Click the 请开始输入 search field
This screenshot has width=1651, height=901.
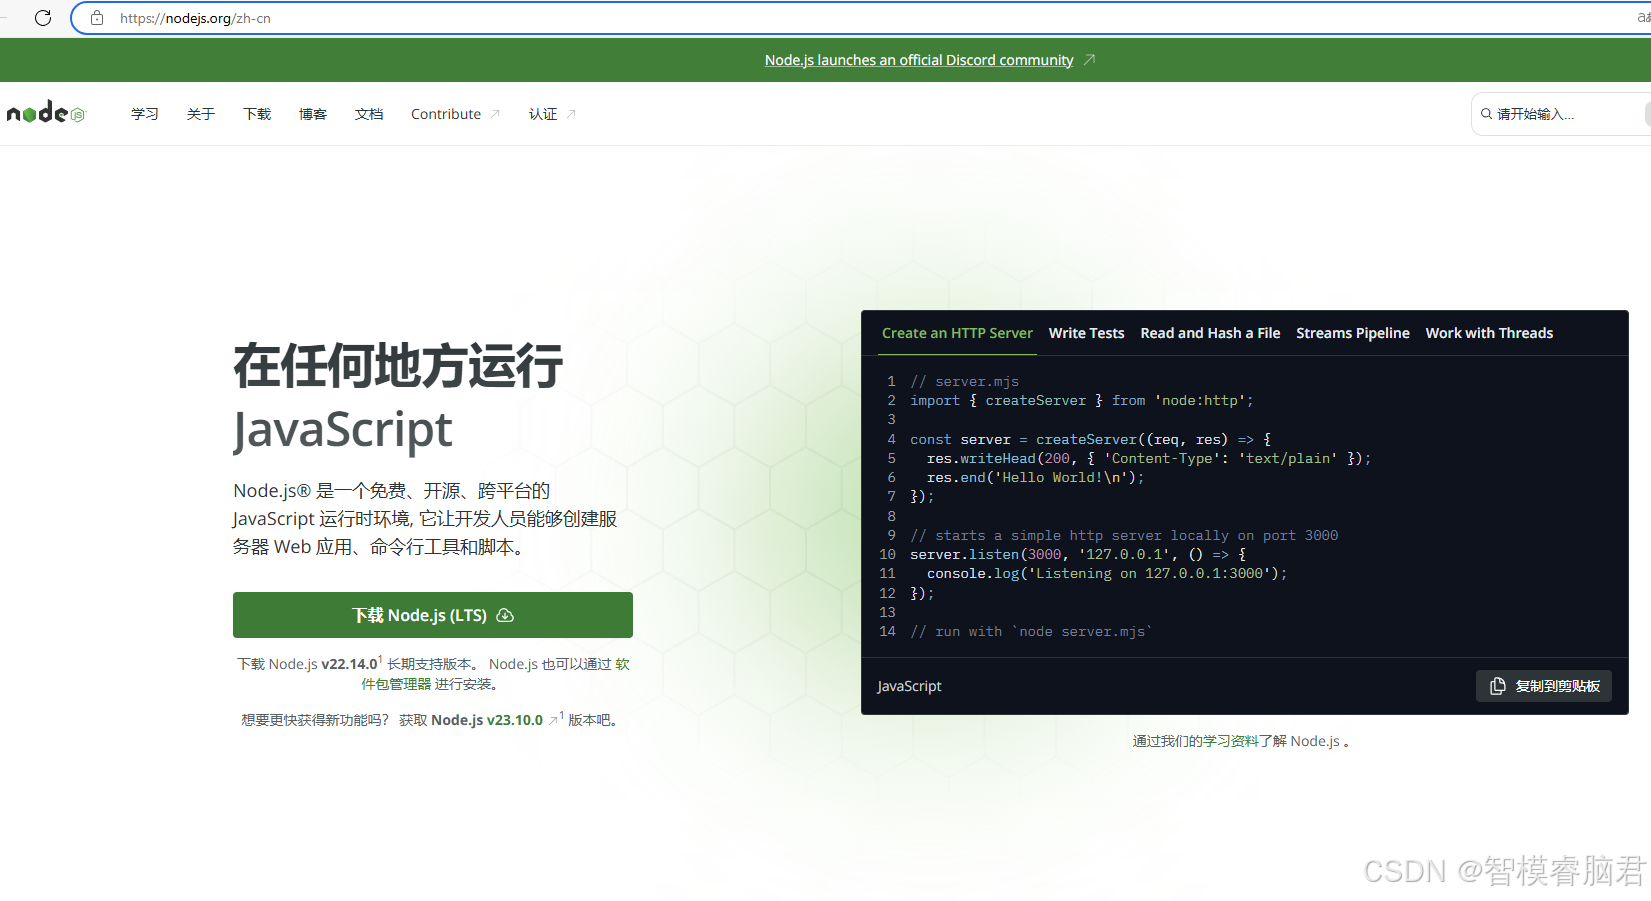[x=1560, y=114]
